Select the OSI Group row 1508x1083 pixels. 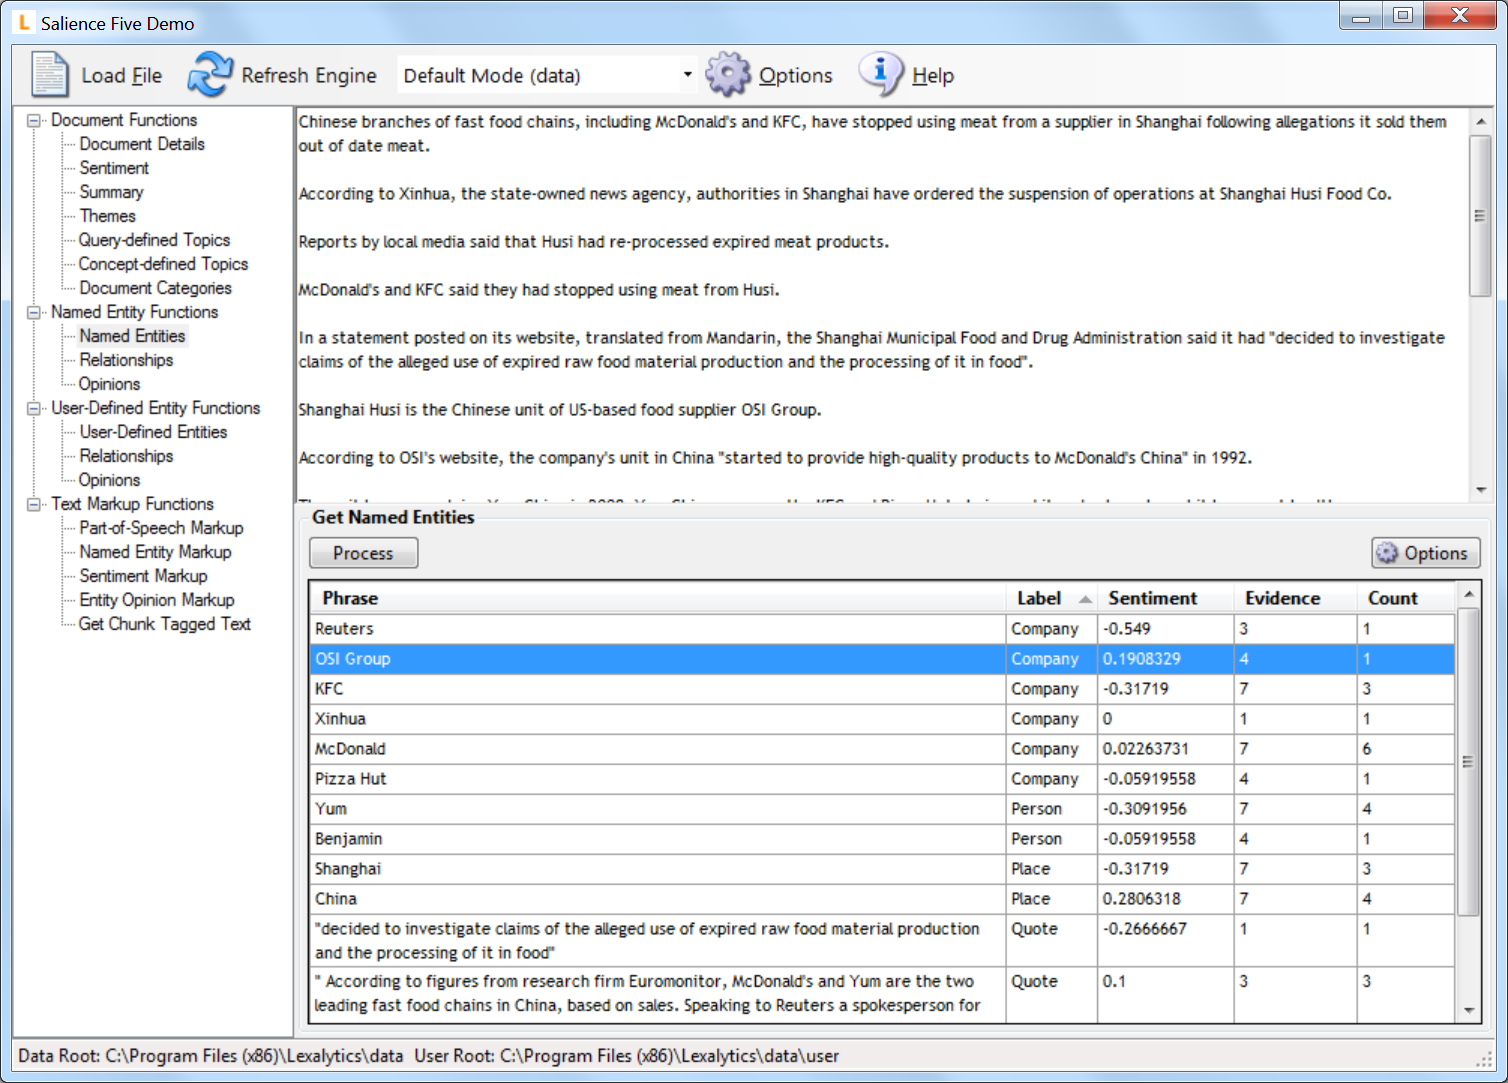coord(882,659)
